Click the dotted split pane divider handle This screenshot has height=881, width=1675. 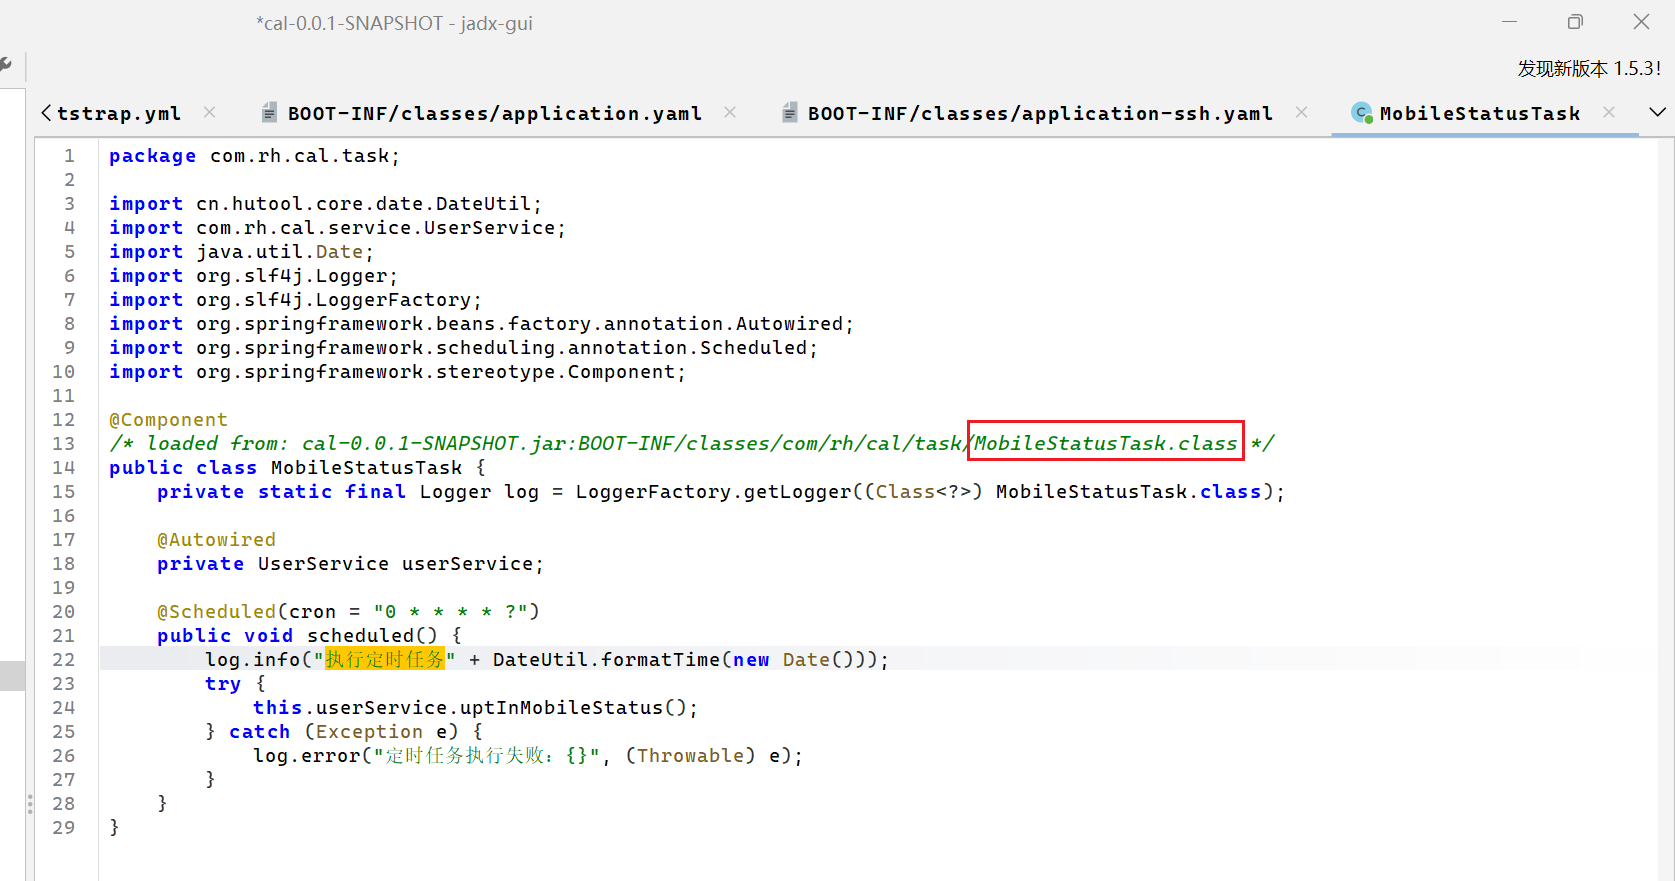click(30, 803)
